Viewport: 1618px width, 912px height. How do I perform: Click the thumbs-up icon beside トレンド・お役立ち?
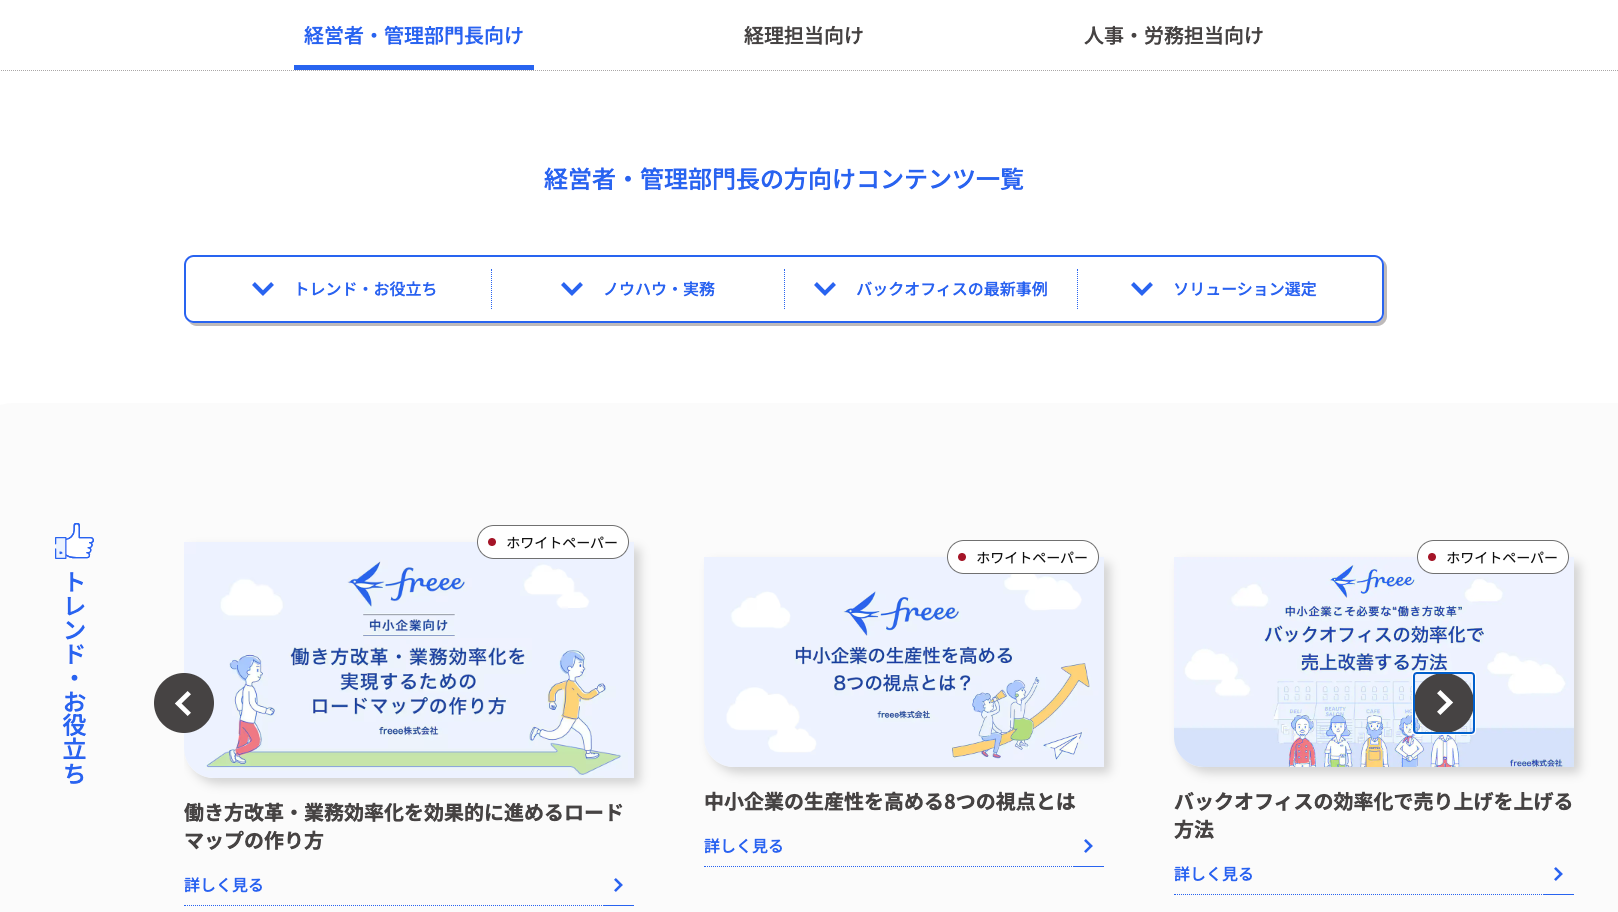pos(74,541)
